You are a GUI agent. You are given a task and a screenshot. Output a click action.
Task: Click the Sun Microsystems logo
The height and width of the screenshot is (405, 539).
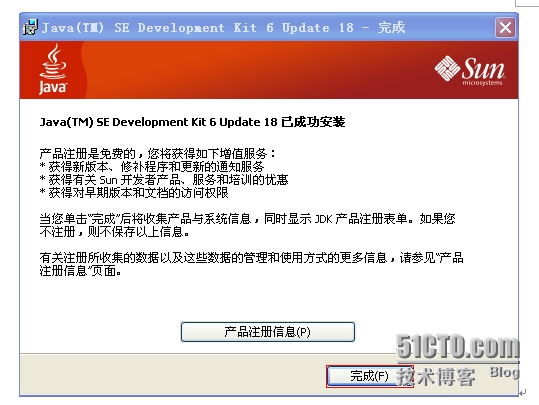click(470, 70)
